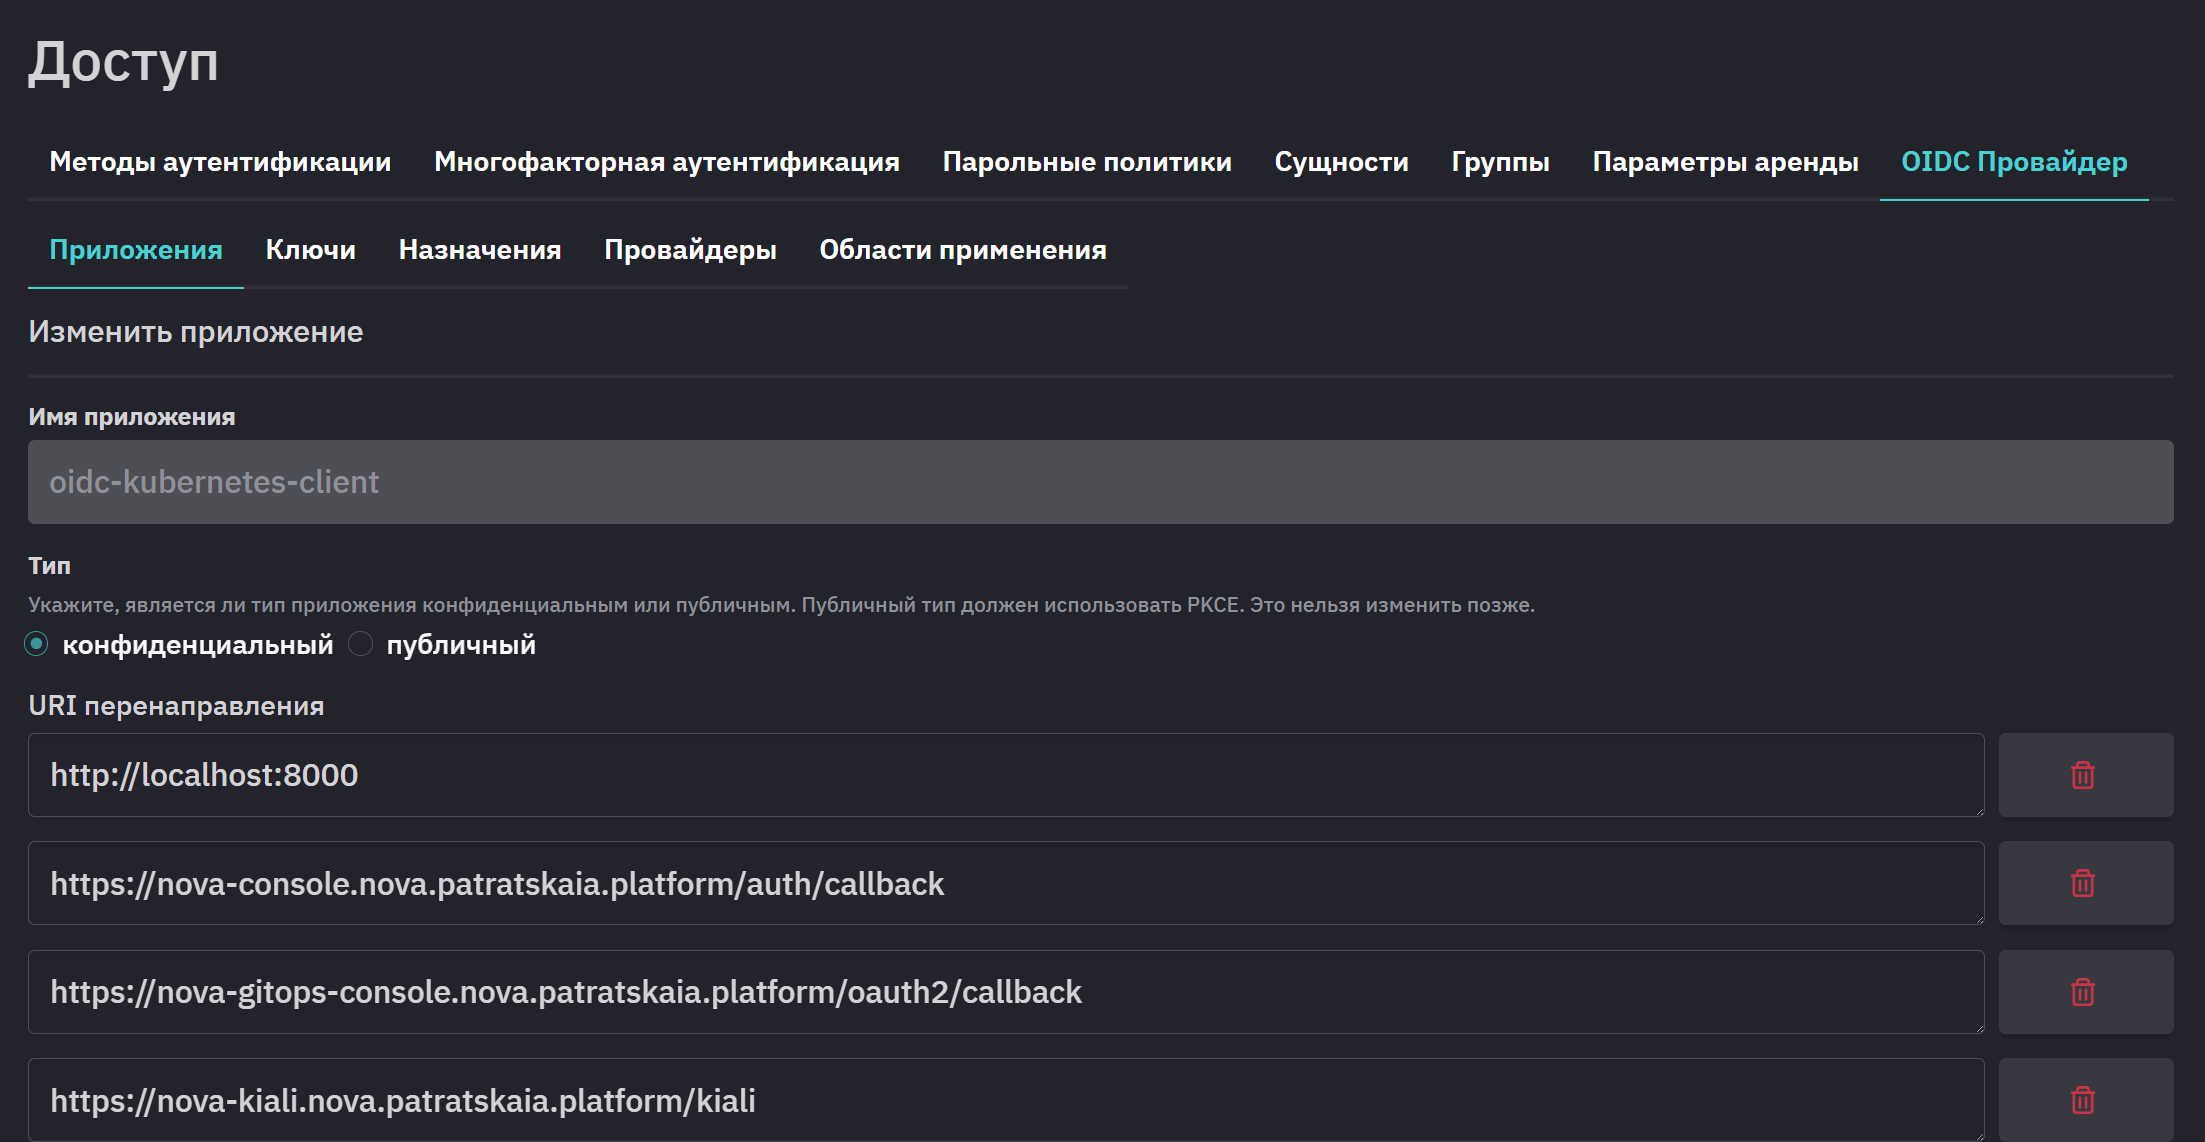Viewport: 2205px width, 1142px height.
Task: Open the Области применения sub-tab
Action: (963, 250)
